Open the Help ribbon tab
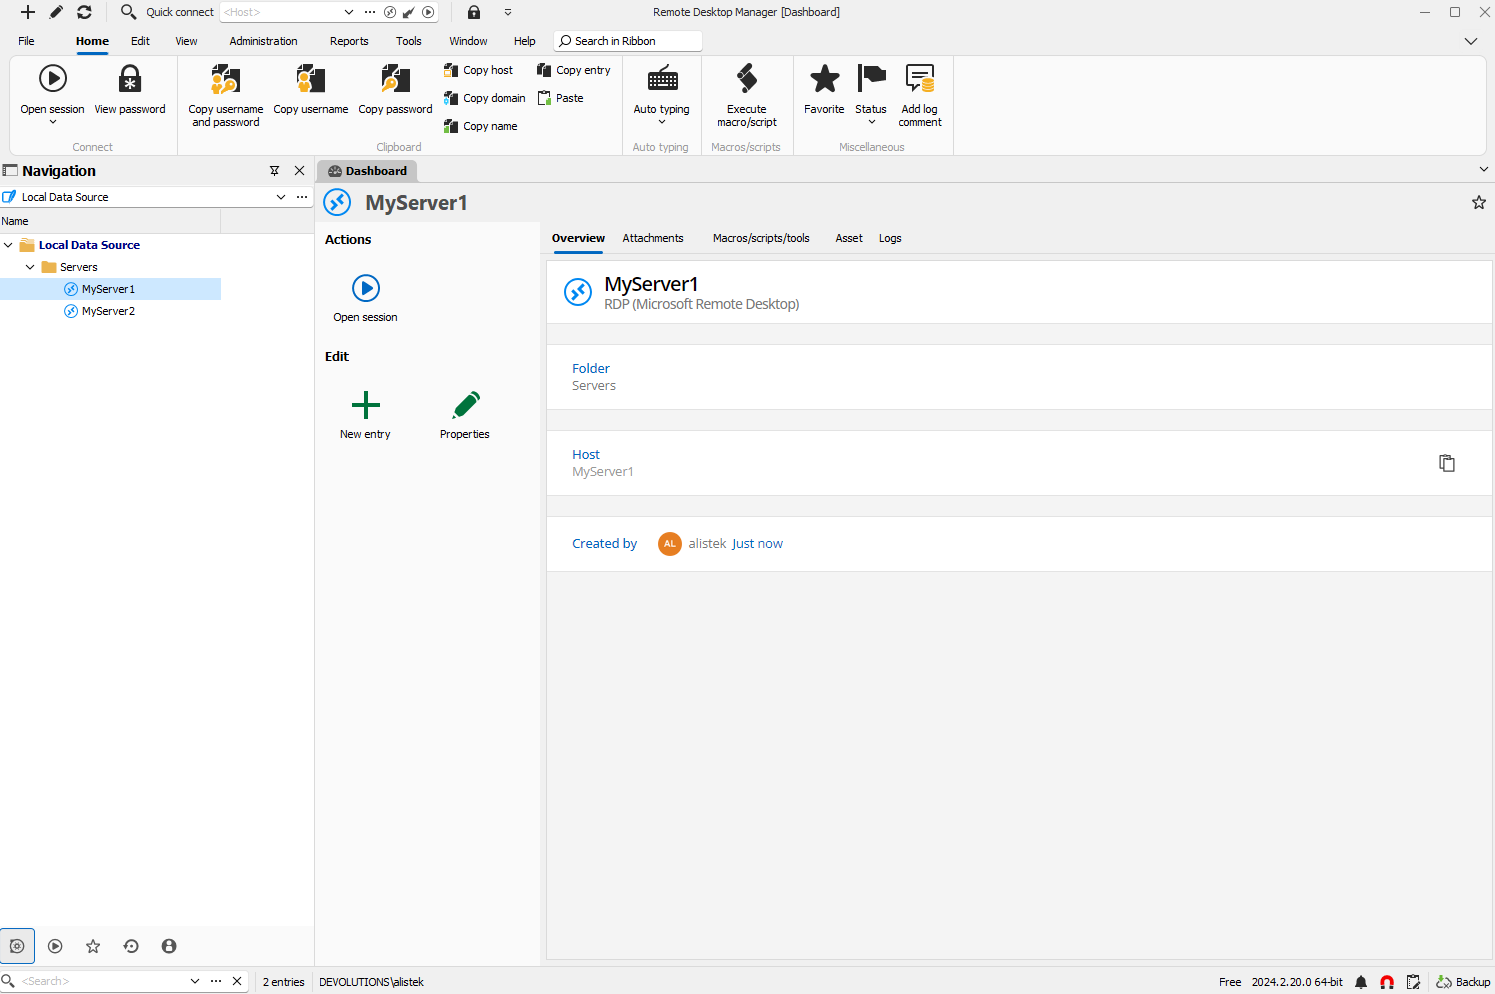 pos(525,41)
